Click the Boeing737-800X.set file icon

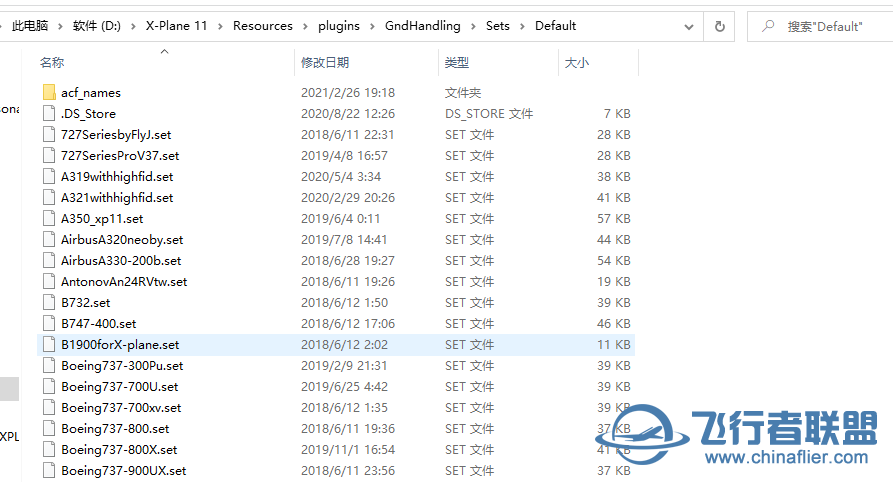point(50,450)
